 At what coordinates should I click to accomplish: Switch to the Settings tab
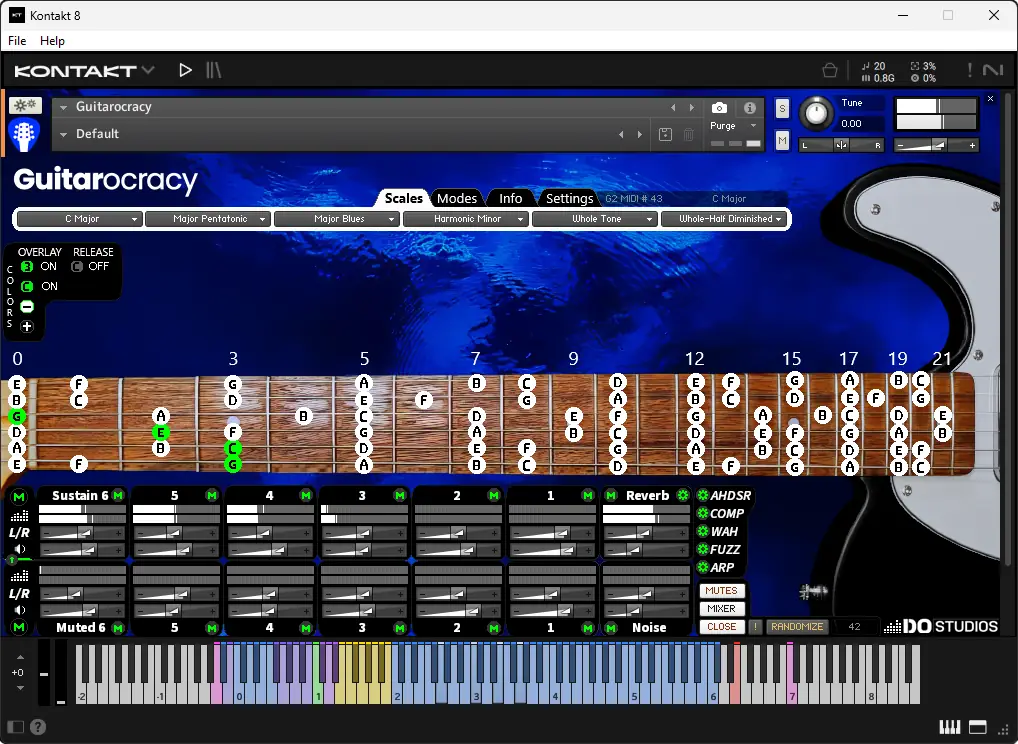pyautogui.click(x=569, y=198)
